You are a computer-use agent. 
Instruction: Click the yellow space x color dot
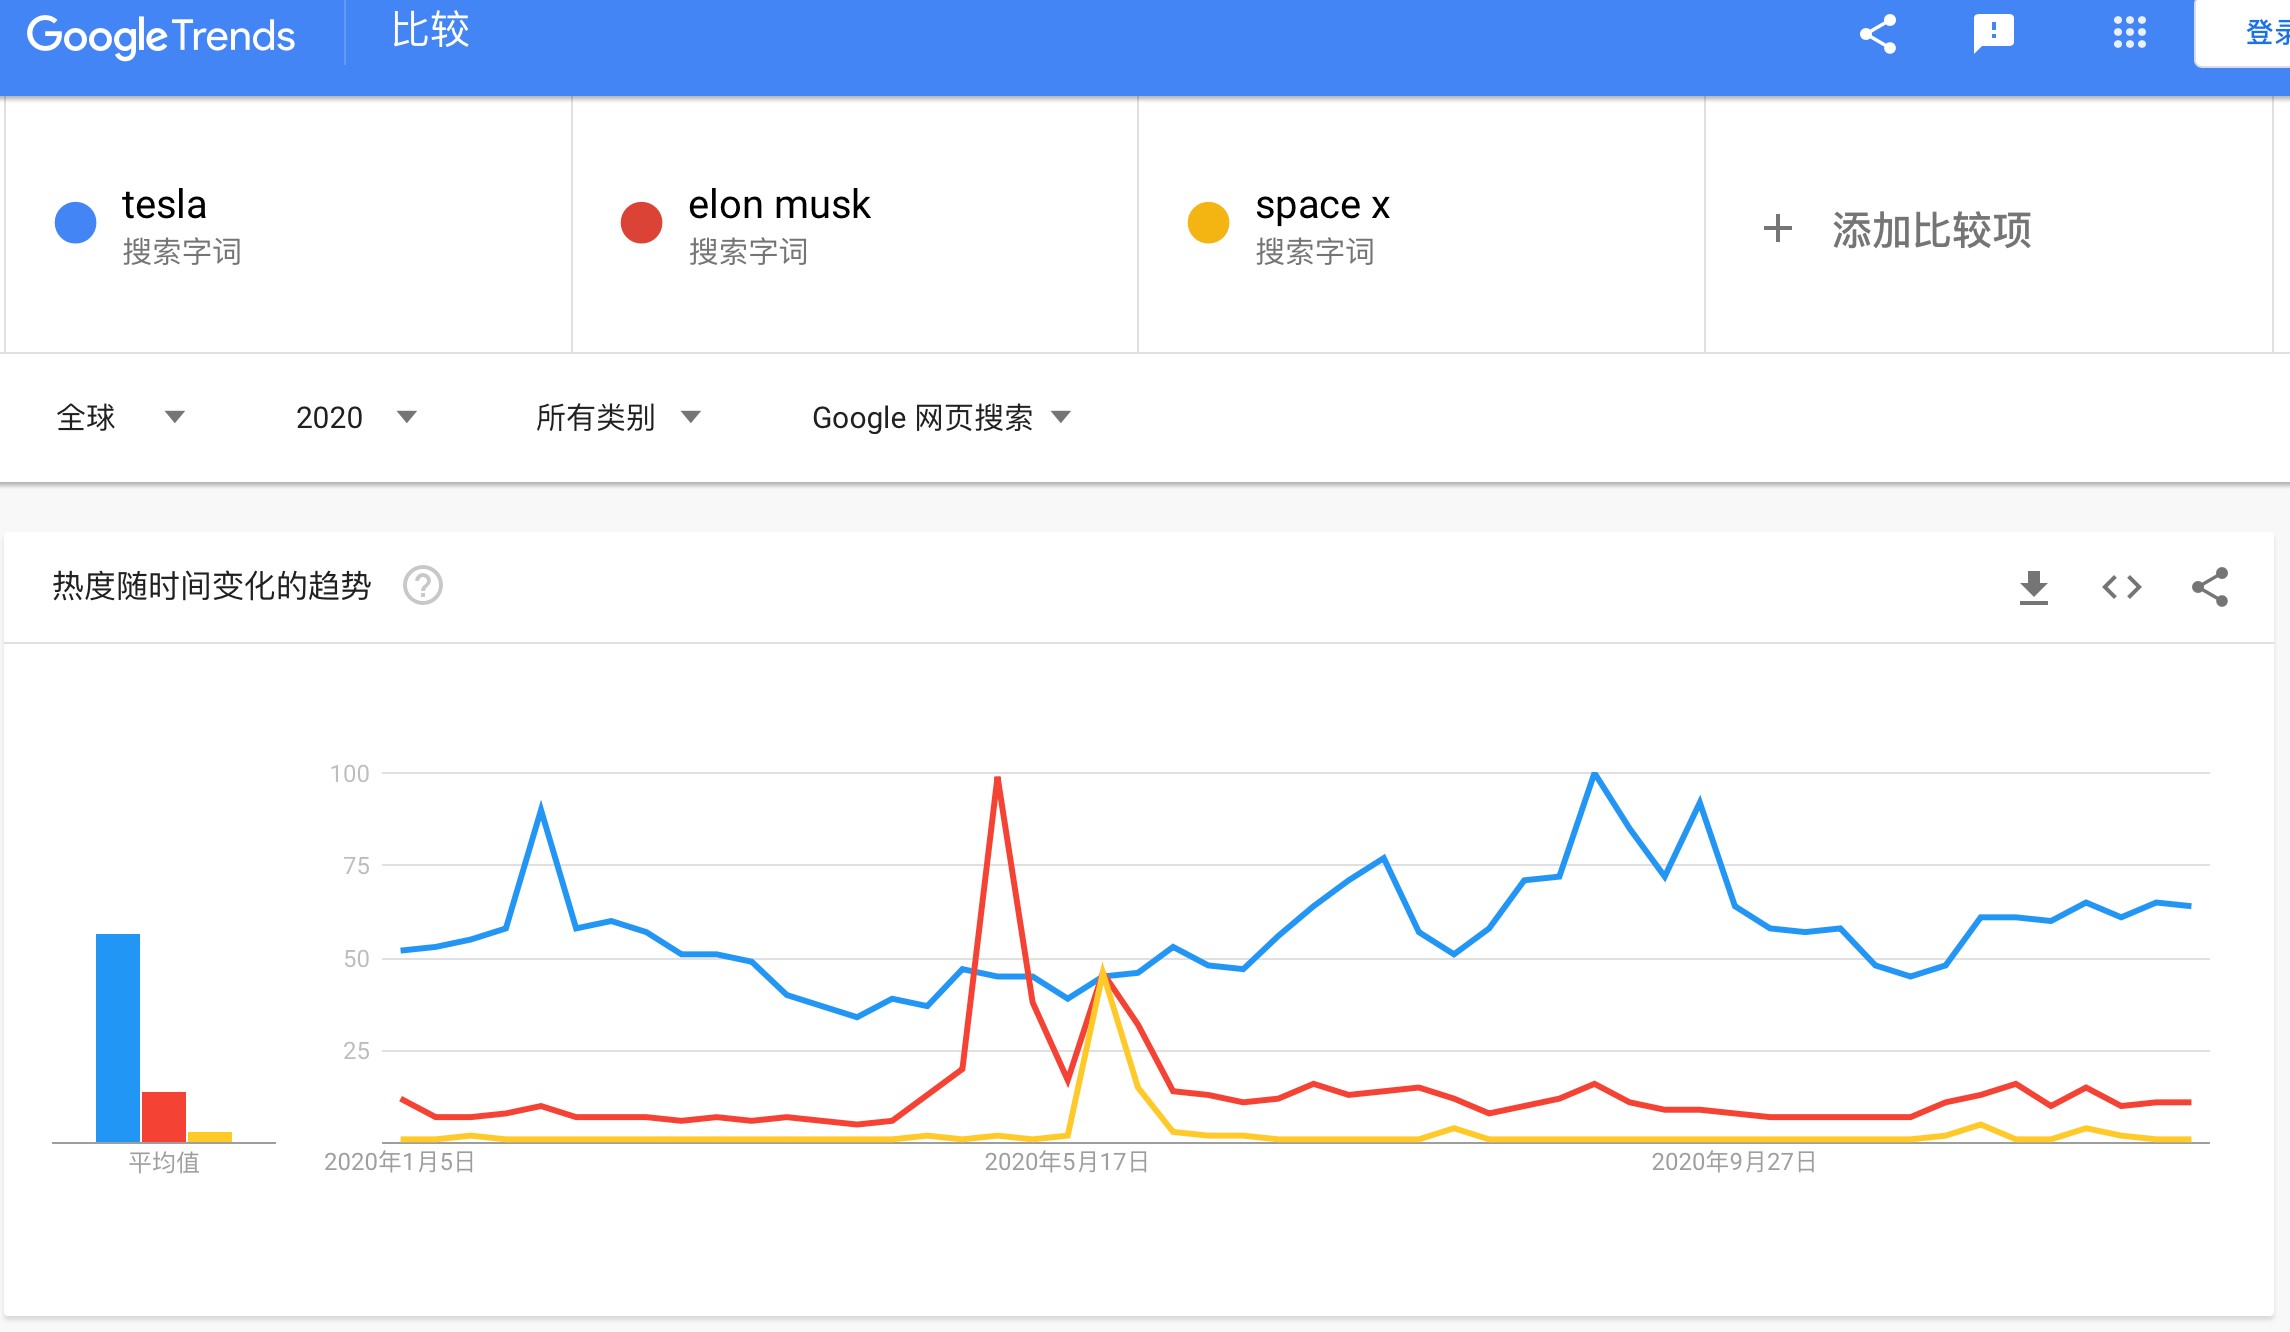pos(1208,222)
